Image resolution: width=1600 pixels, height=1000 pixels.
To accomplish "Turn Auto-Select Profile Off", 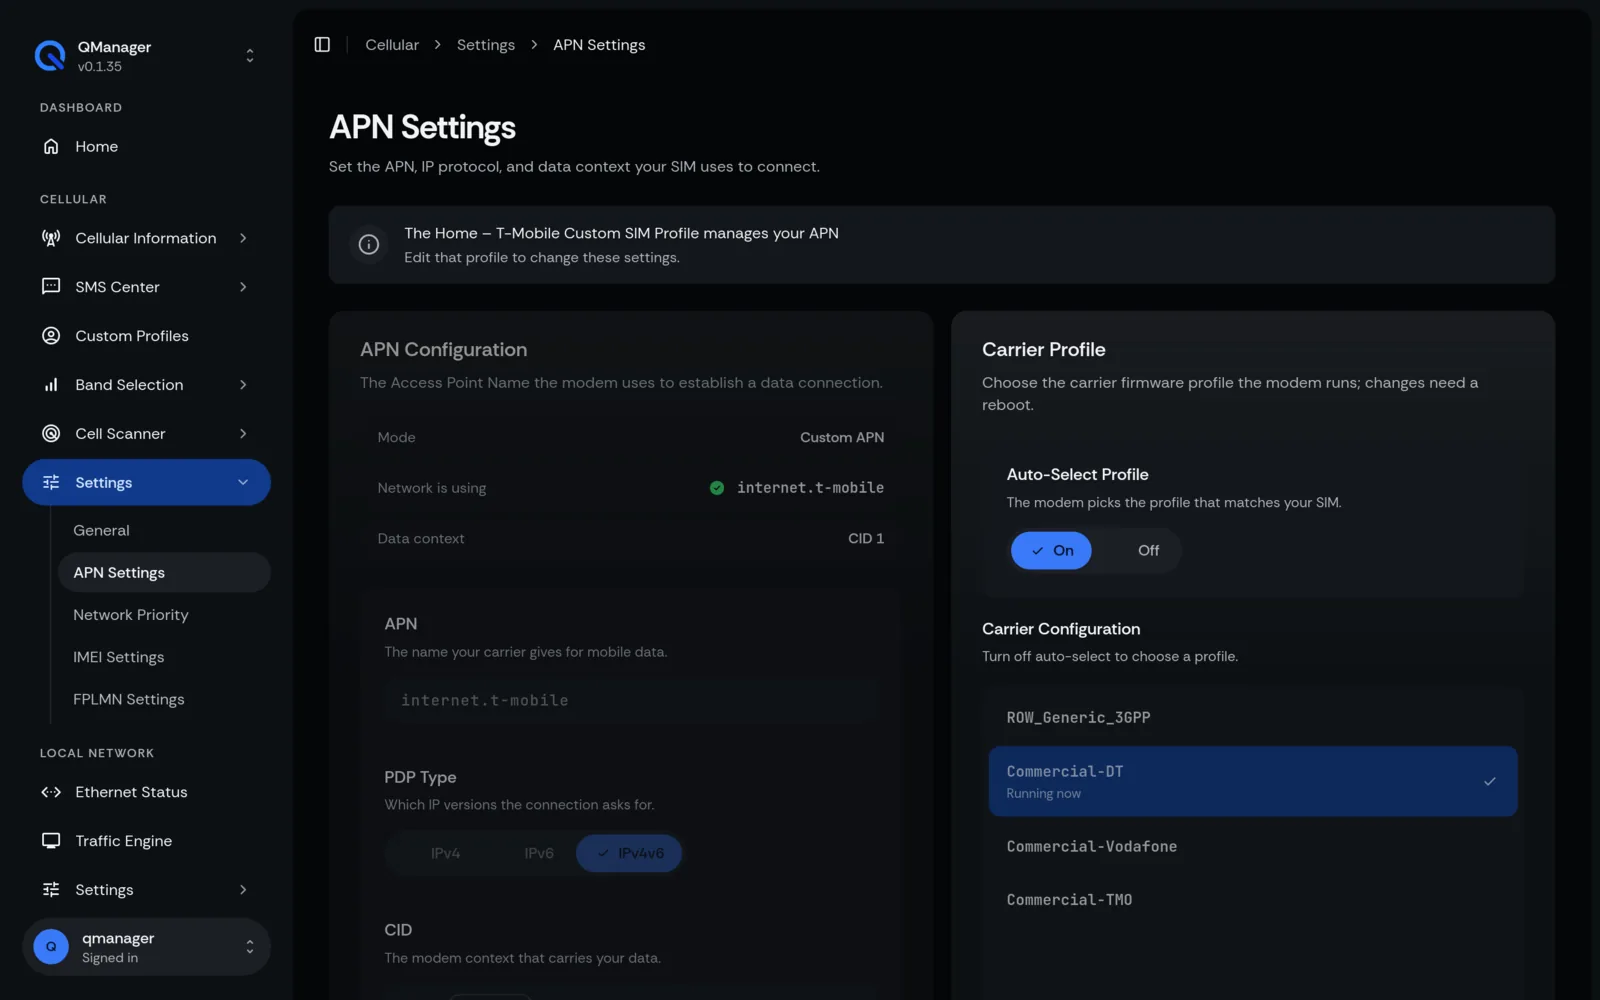I will [1148, 551].
